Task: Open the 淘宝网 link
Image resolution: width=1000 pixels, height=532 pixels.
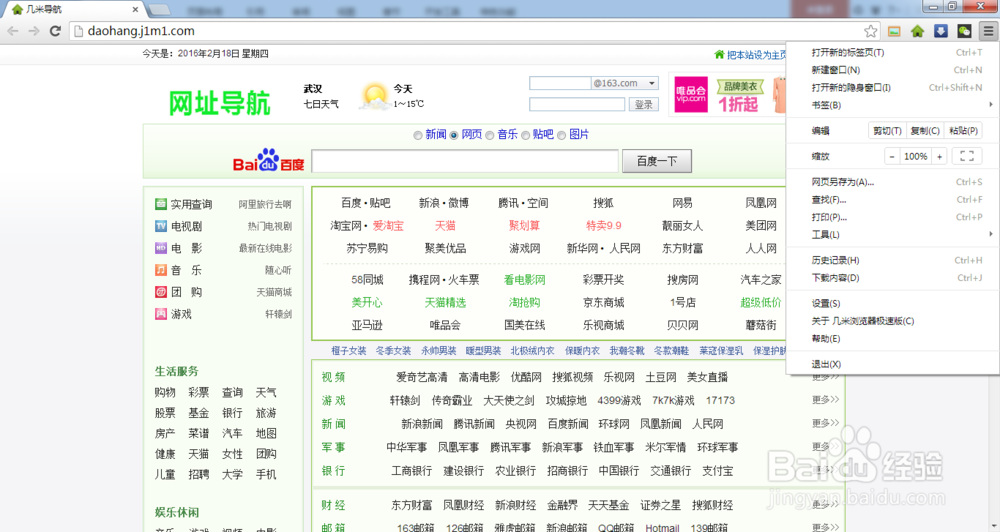Action: click(346, 226)
